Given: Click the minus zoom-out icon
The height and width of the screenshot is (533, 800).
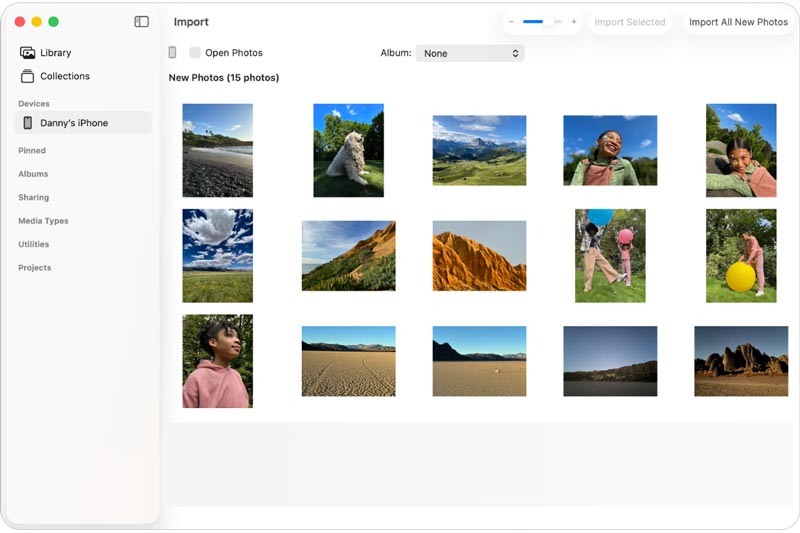Looking at the screenshot, I should tap(511, 22).
